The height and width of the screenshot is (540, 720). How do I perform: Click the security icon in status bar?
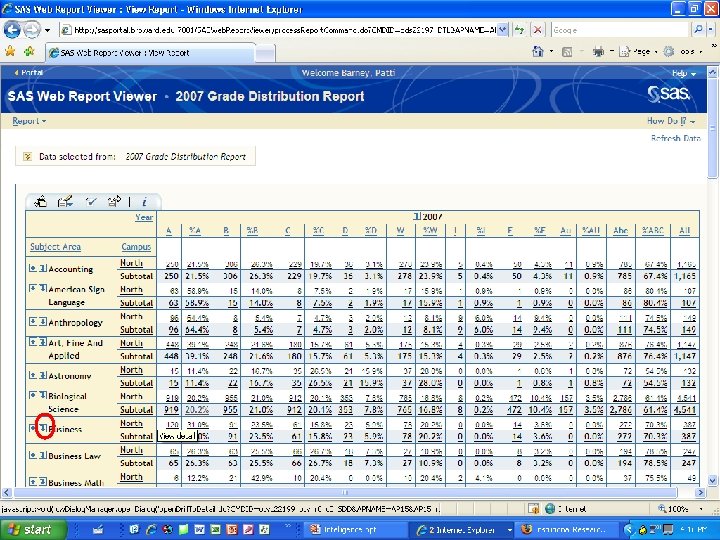(534, 508)
